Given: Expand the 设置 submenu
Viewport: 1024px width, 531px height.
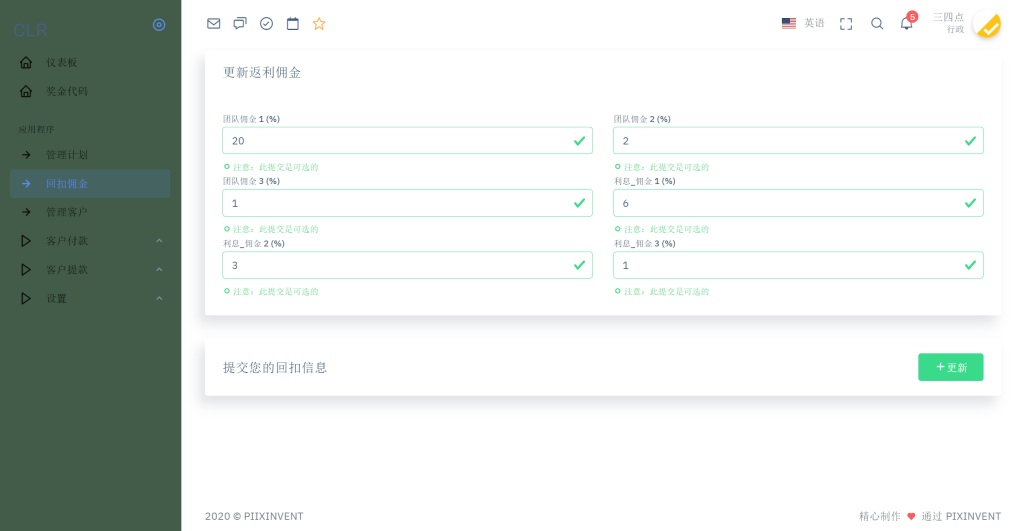Looking at the screenshot, I should pos(90,298).
